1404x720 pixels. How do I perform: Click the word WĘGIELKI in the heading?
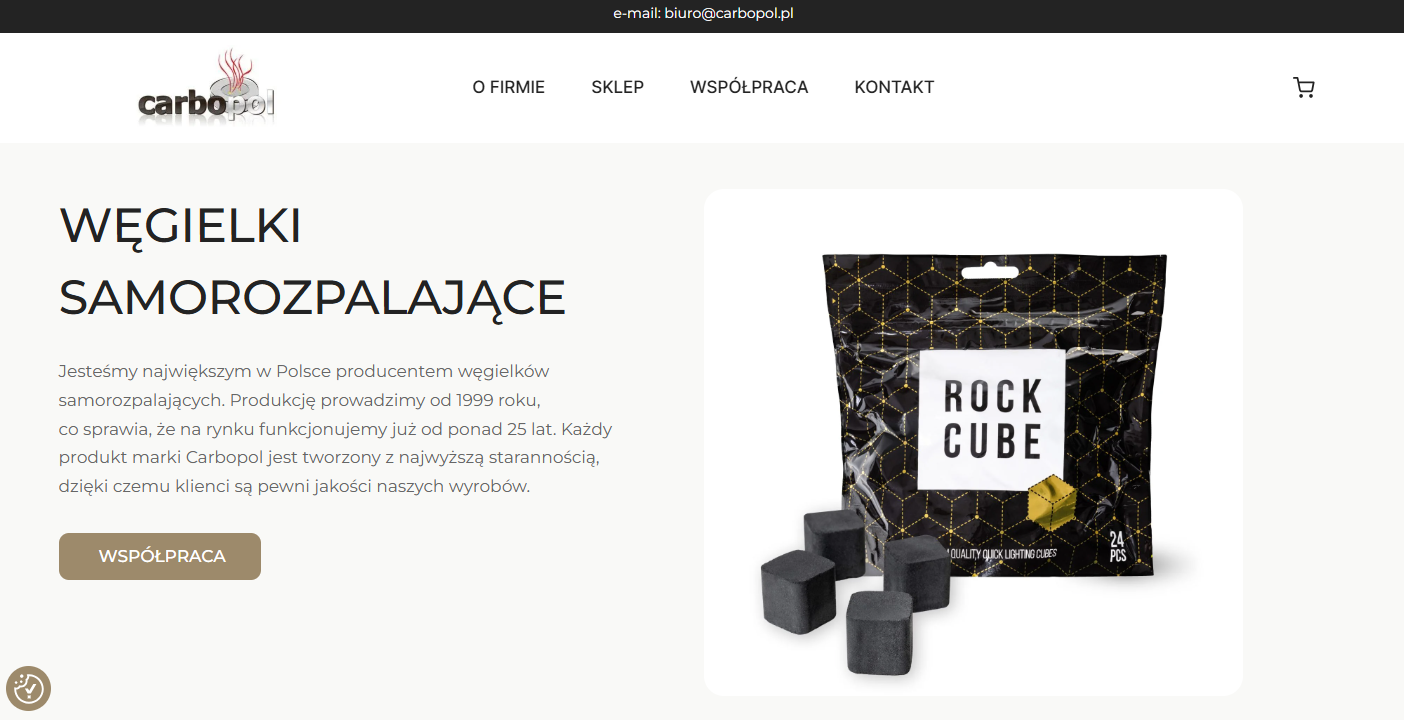coord(181,225)
